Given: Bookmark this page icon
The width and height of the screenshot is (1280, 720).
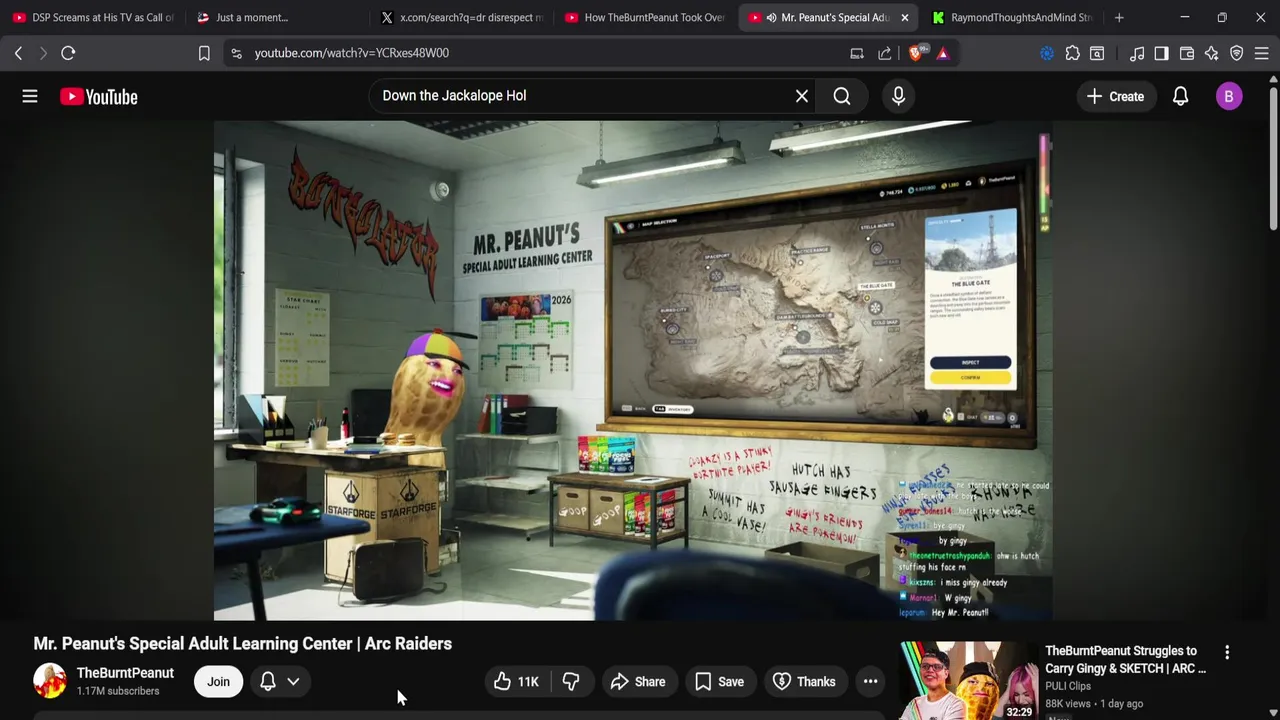Looking at the screenshot, I should [x=204, y=53].
